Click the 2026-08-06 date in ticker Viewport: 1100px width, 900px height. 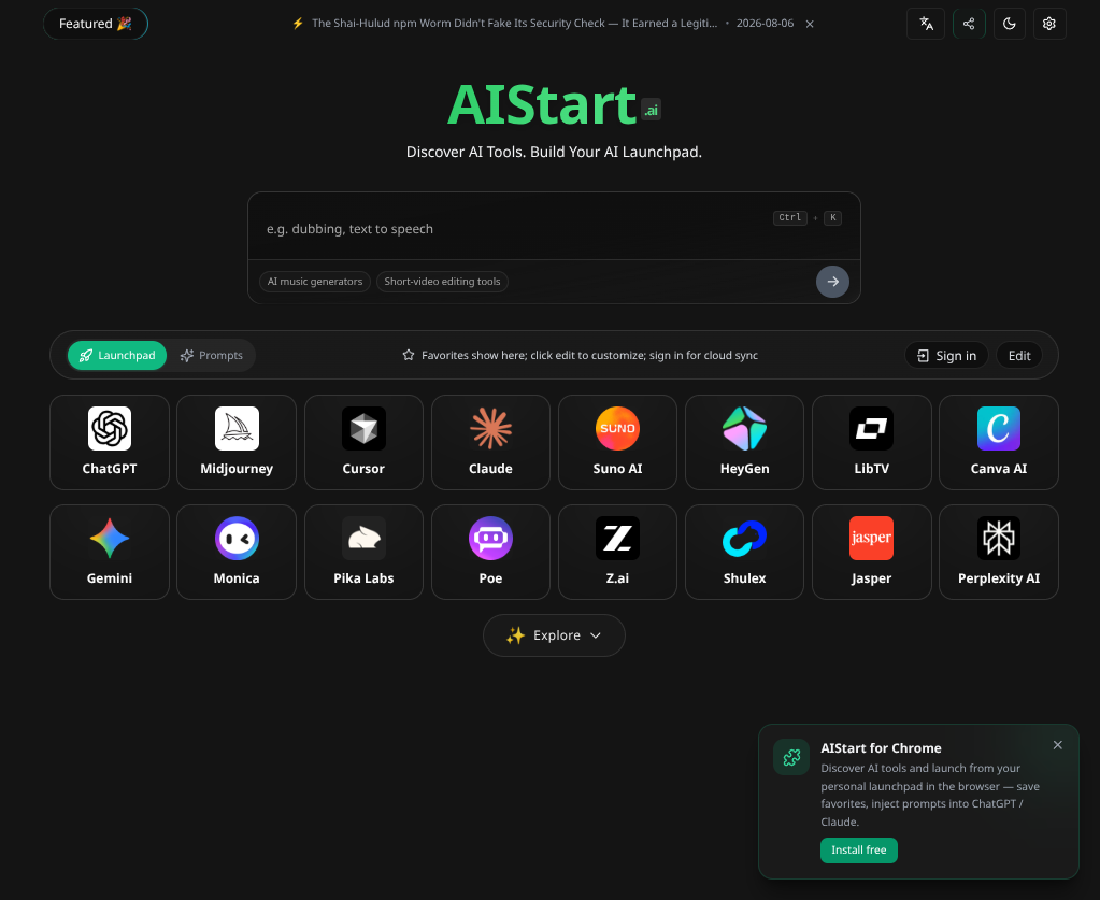coord(765,23)
